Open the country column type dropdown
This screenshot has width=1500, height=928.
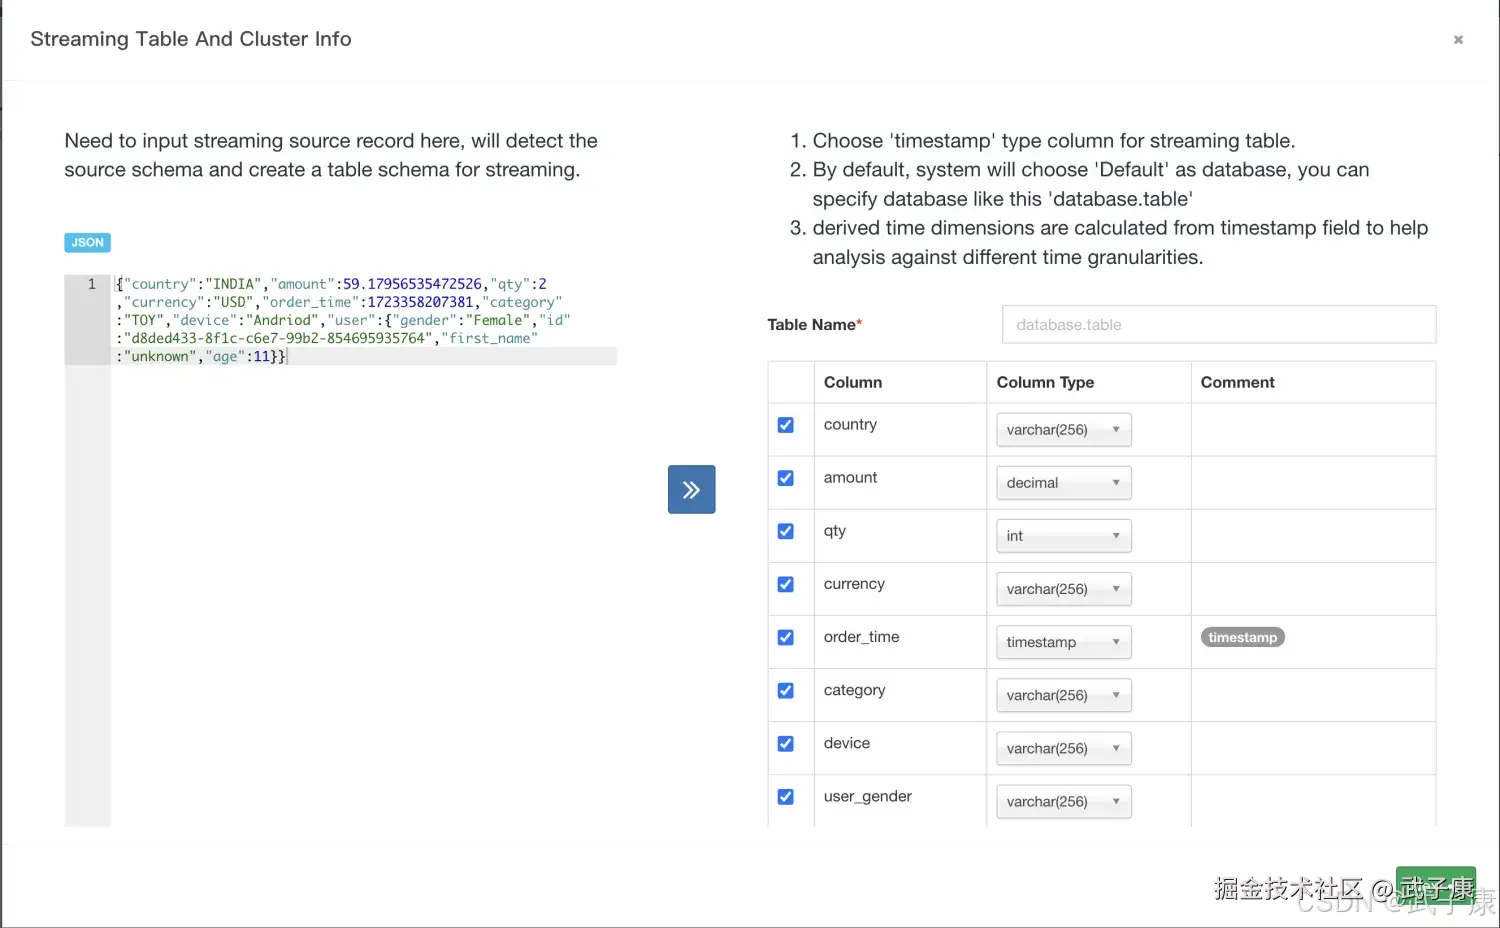coord(1063,430)
